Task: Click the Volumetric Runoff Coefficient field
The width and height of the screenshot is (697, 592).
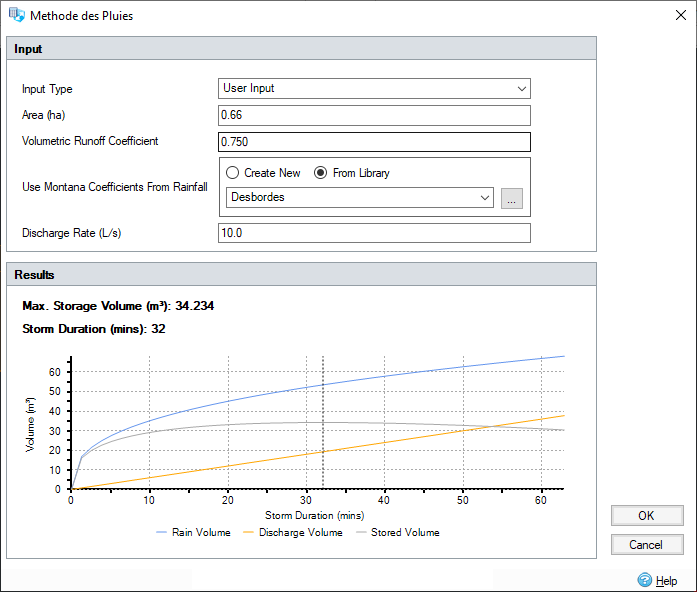Action: pos(374,142)
